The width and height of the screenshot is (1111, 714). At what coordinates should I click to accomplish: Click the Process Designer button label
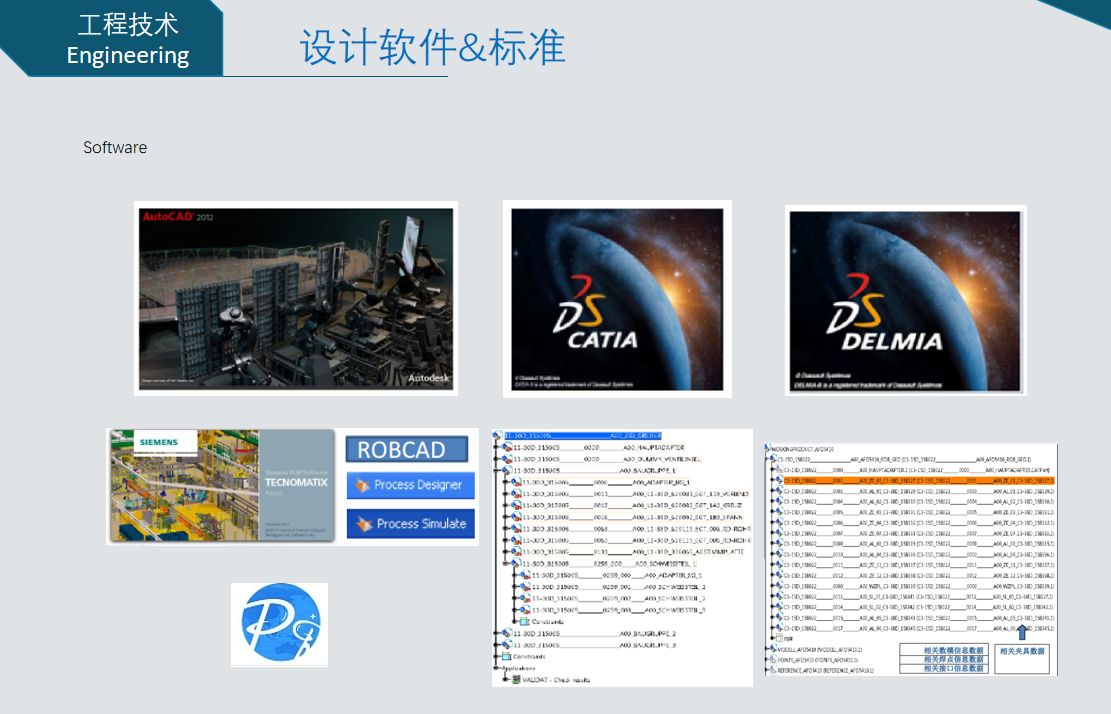(418, 485)
